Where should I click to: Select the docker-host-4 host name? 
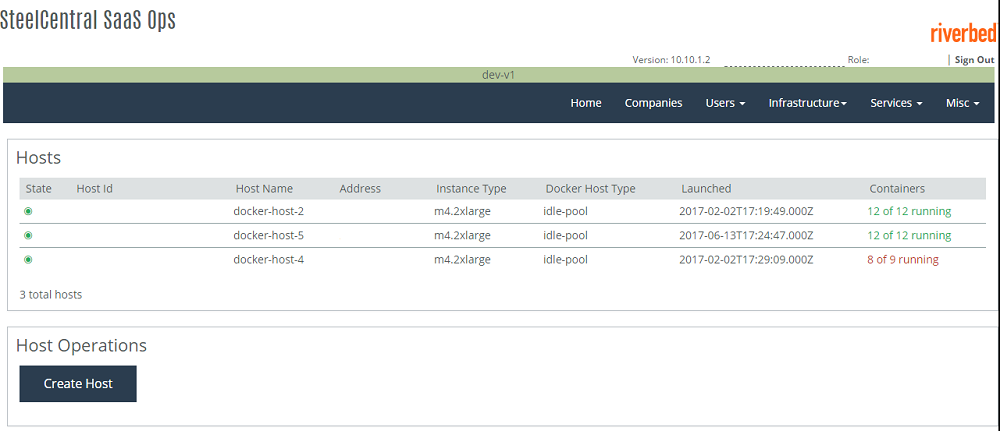tap(268, 259)
